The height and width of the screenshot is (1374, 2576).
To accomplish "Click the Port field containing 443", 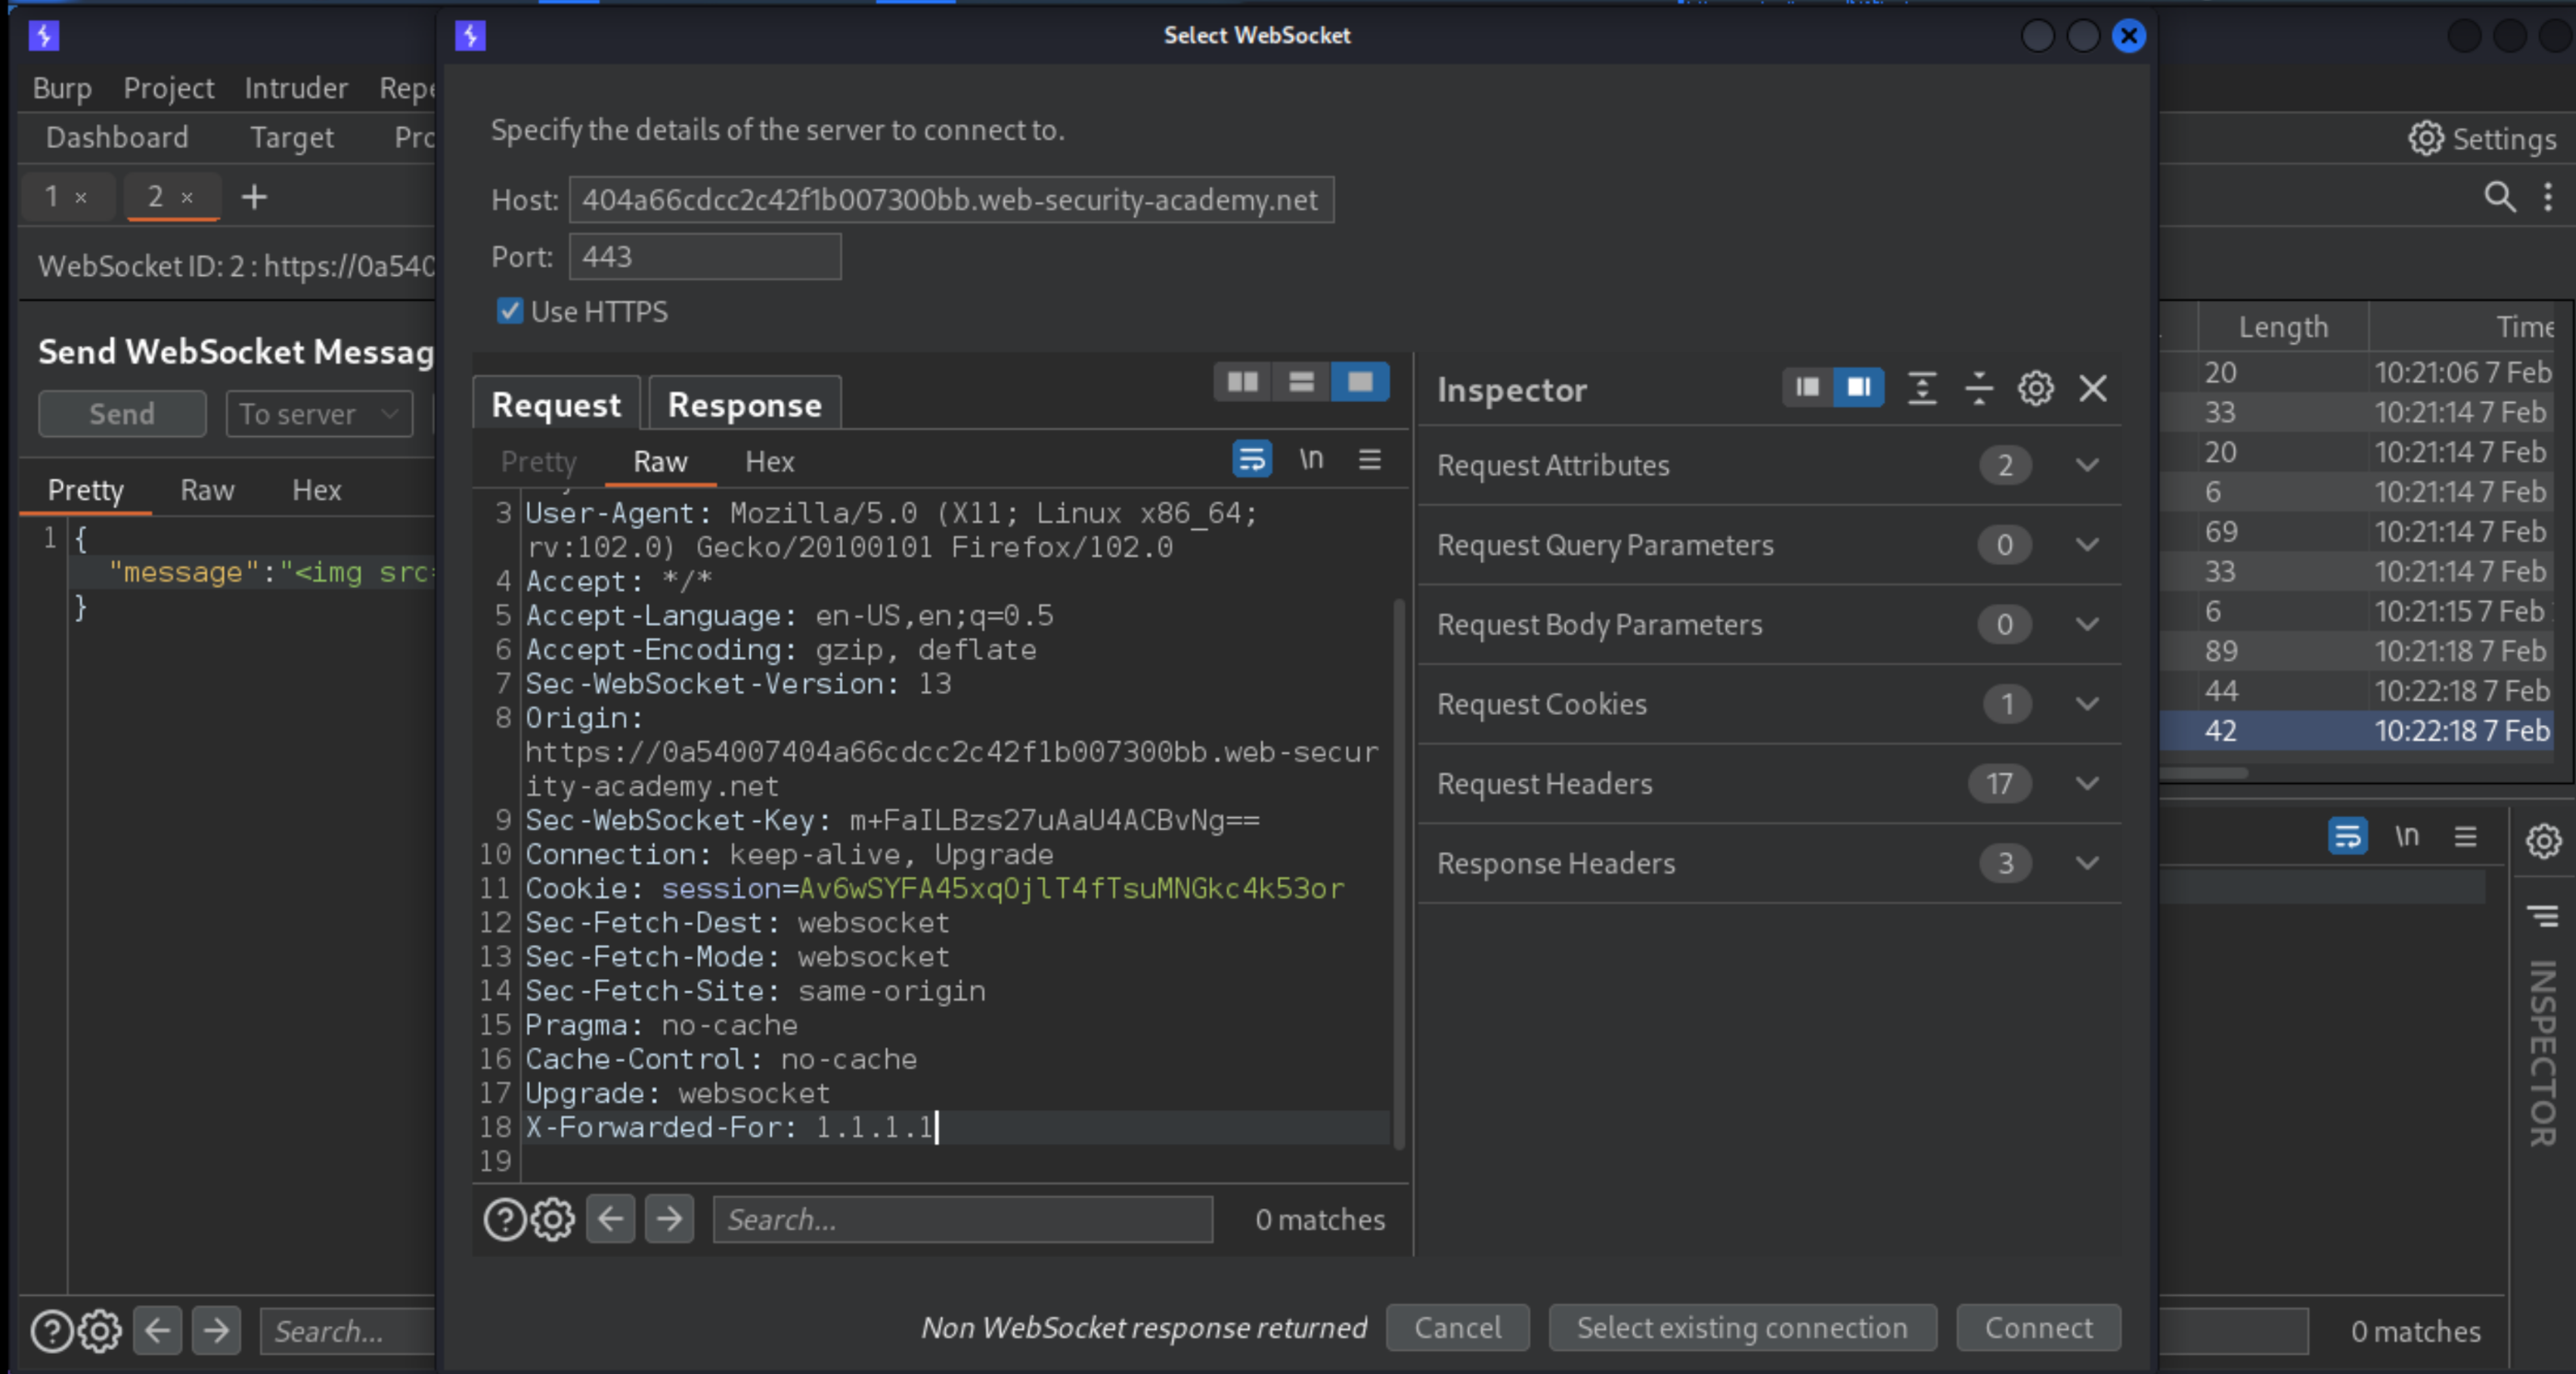I will point(705,257).
